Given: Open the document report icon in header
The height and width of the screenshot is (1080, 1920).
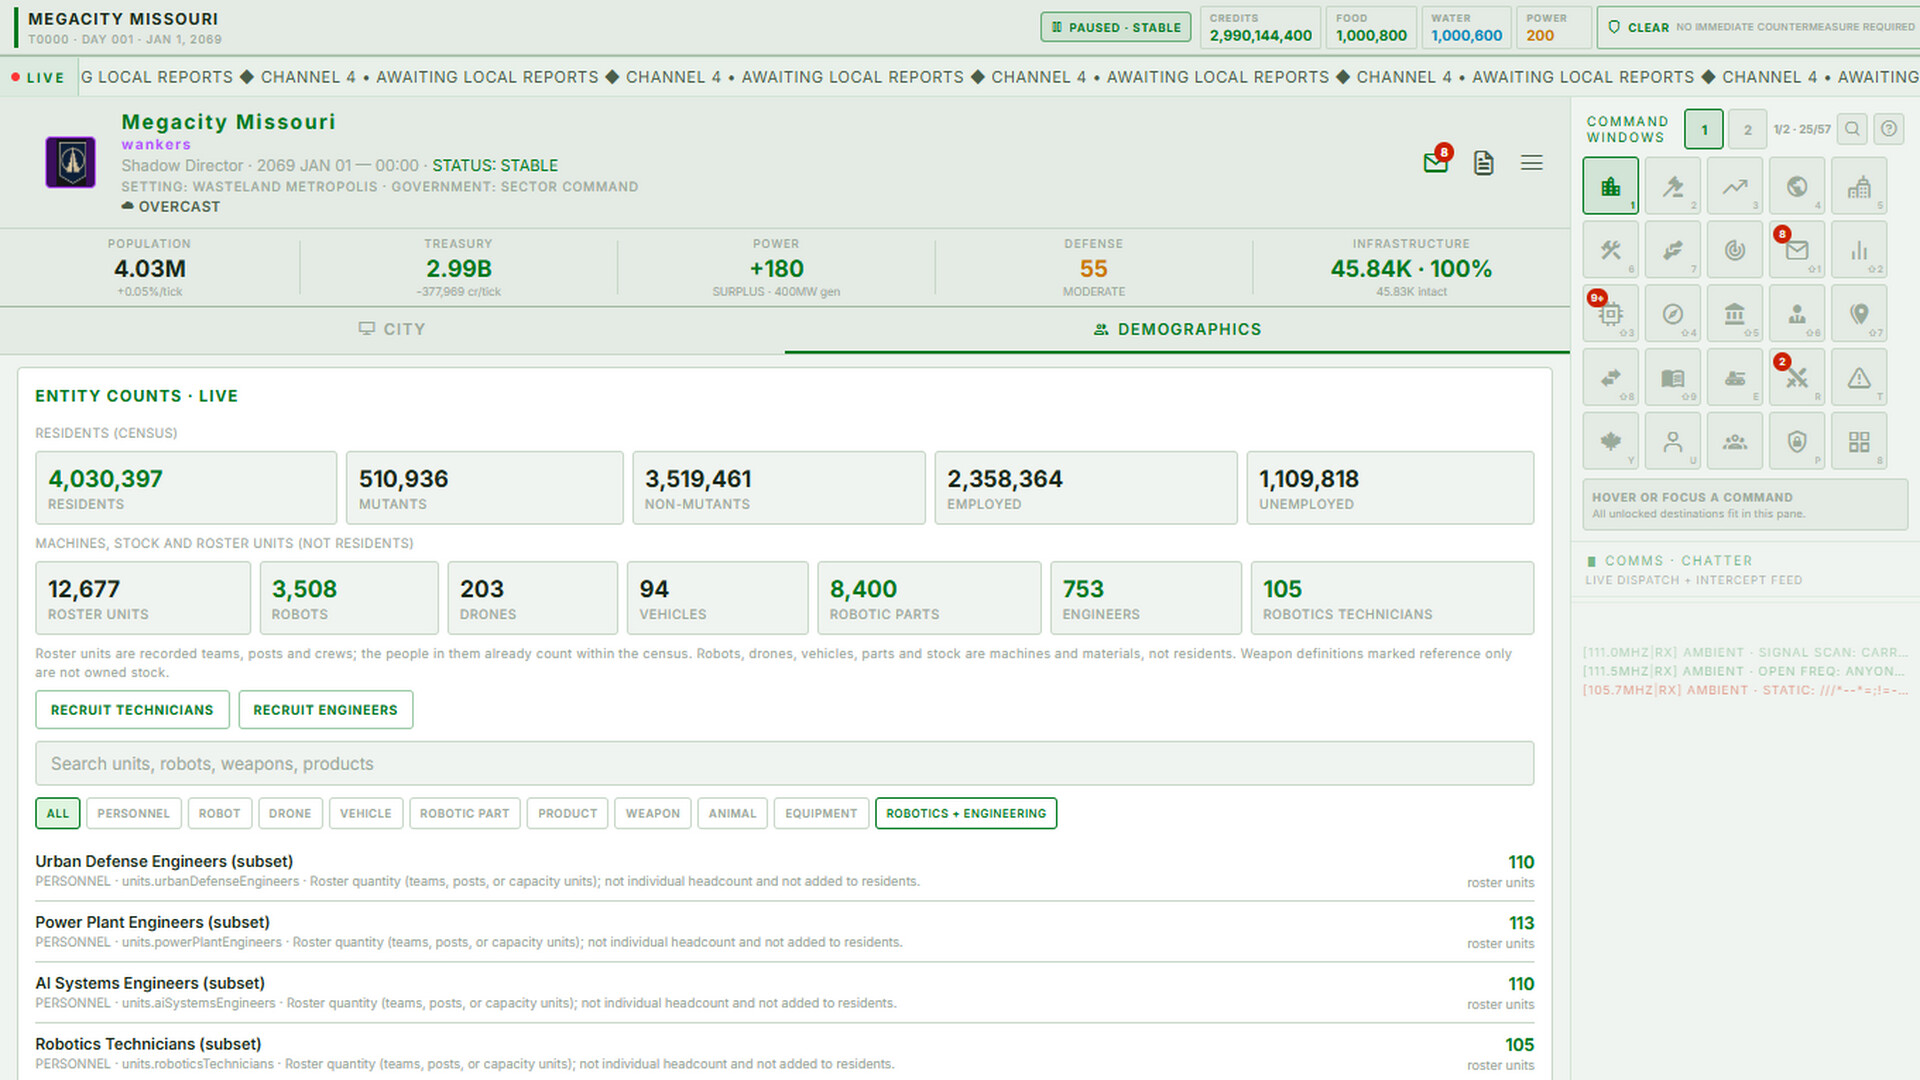Looking at the screenshot, I should click(x=1483, y=163).
